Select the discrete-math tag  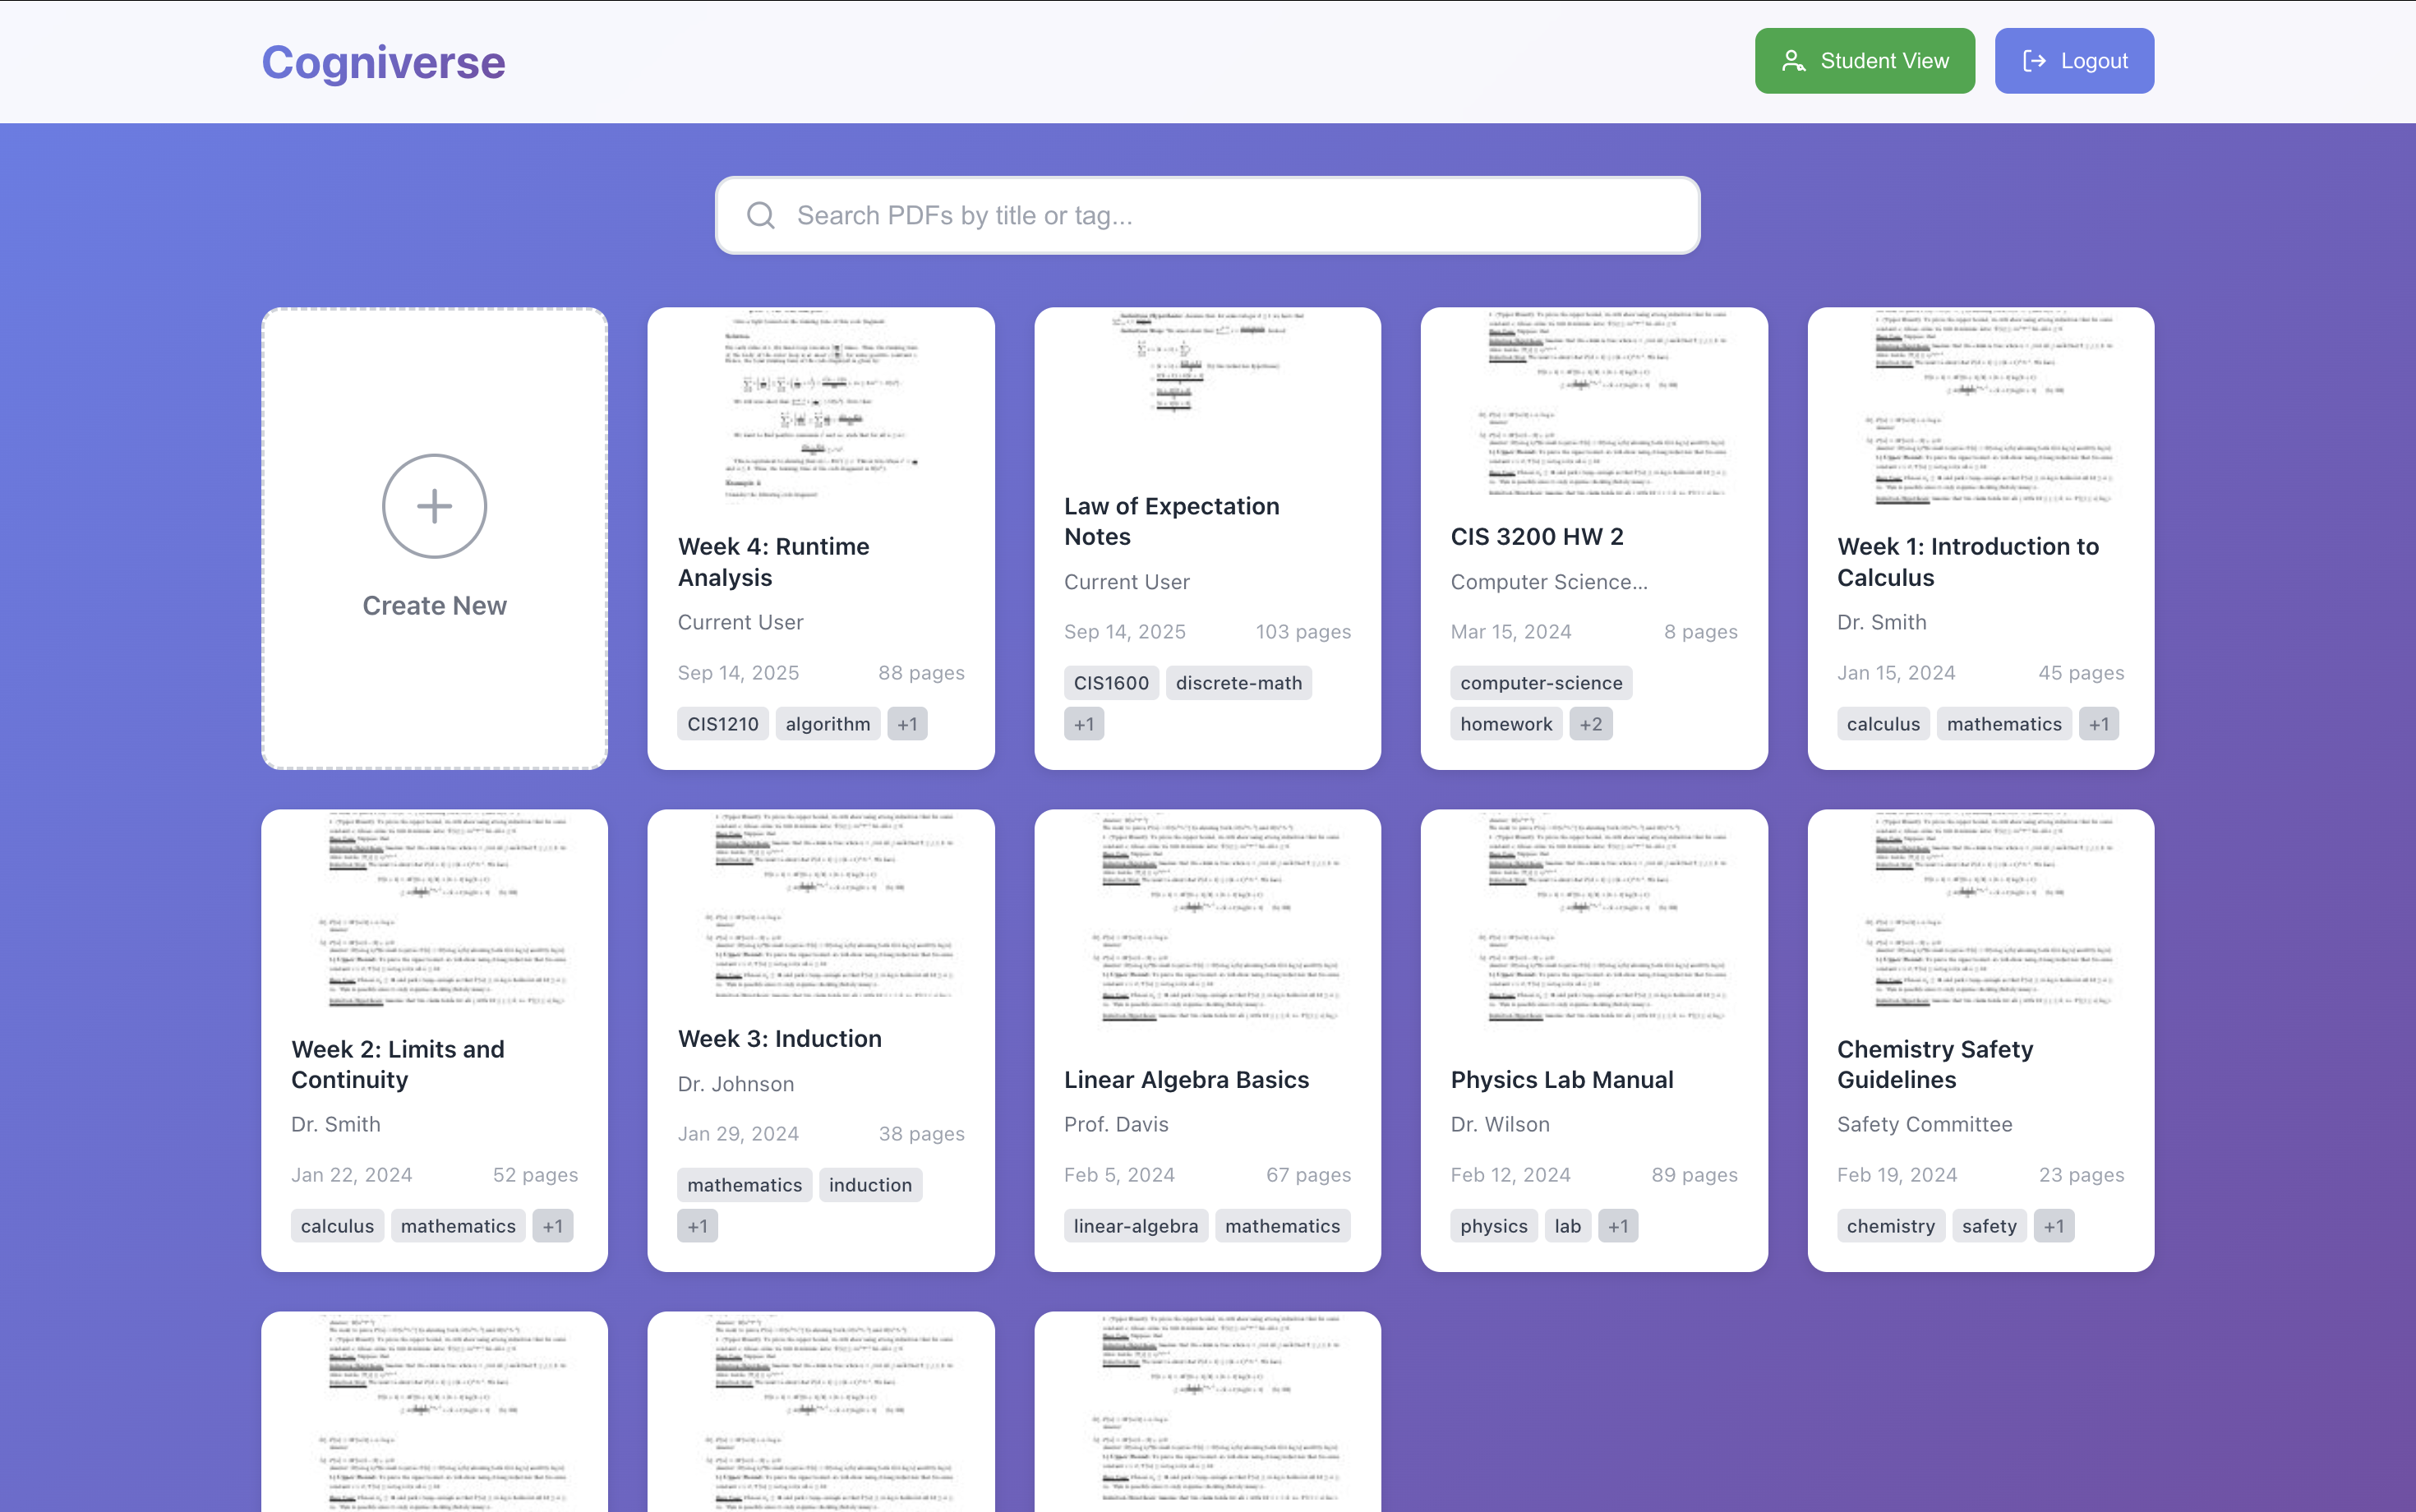click(1238, 683)
